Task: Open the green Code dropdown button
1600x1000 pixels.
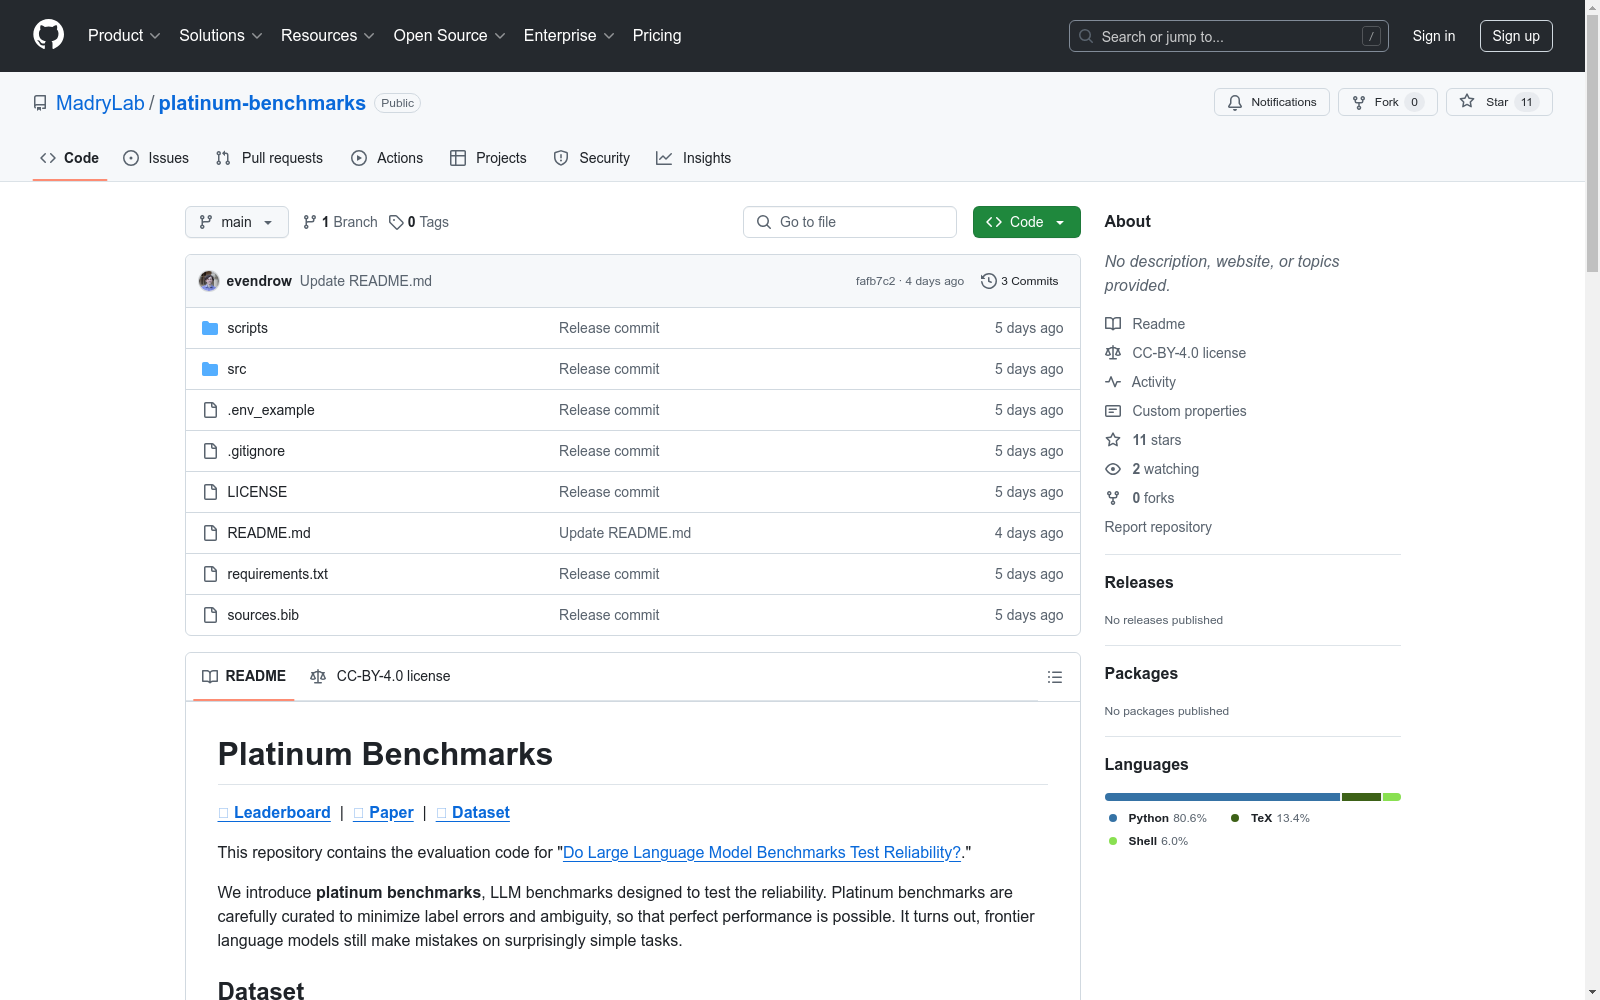Action: click(1027, 222)
